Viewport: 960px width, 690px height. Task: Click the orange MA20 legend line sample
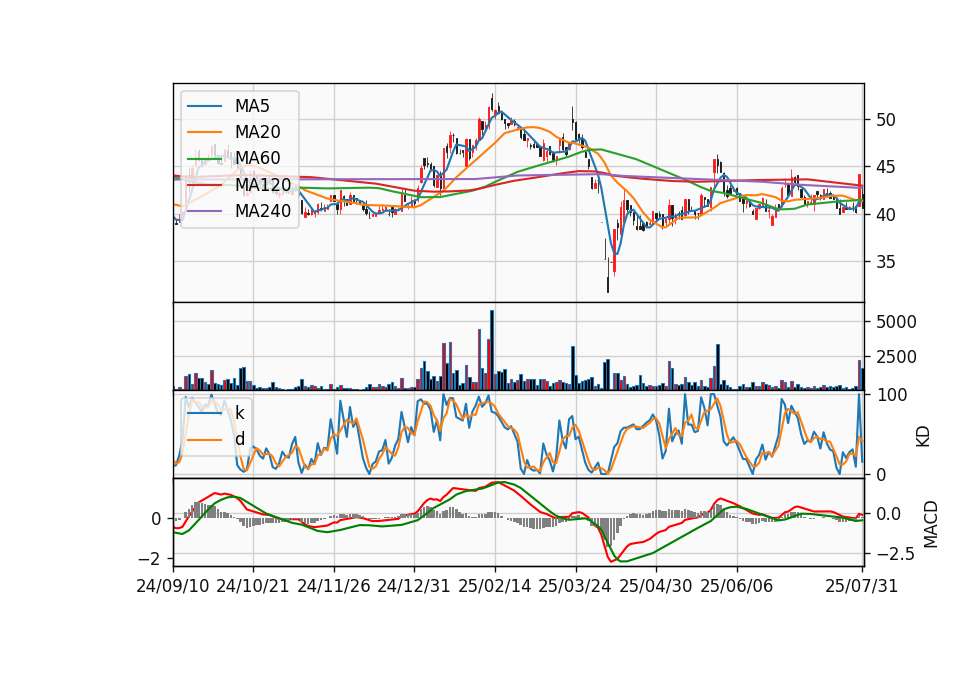[204, 132]
